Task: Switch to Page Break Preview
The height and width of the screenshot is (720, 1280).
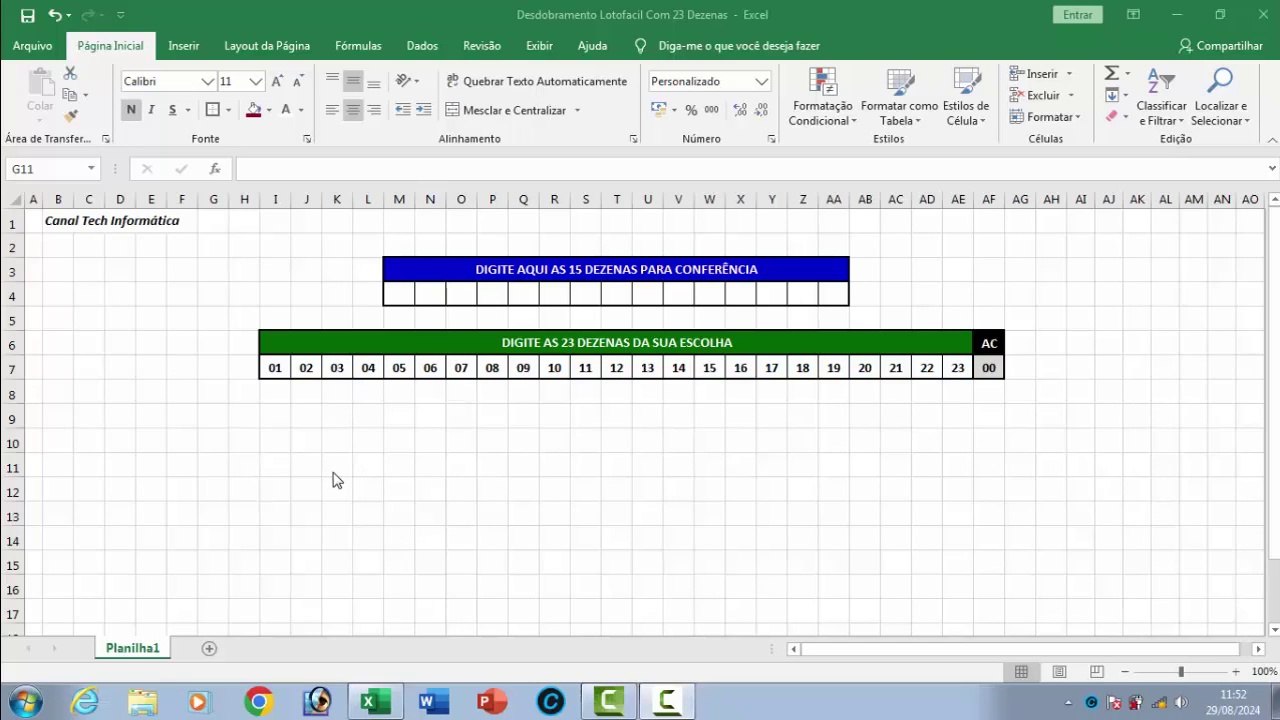Action: (x=1097, y=672)
